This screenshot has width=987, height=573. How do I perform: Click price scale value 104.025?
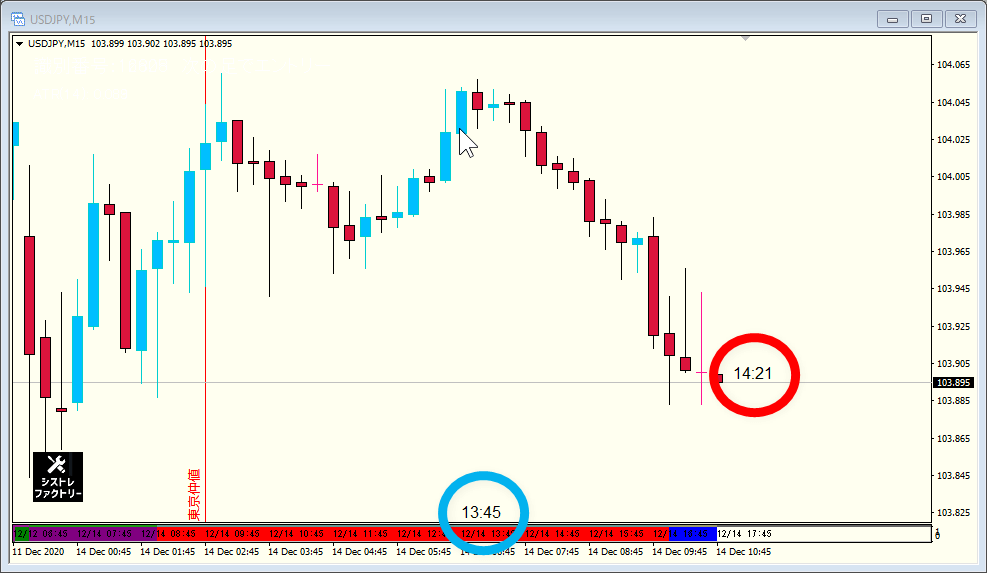click(953, 140)
